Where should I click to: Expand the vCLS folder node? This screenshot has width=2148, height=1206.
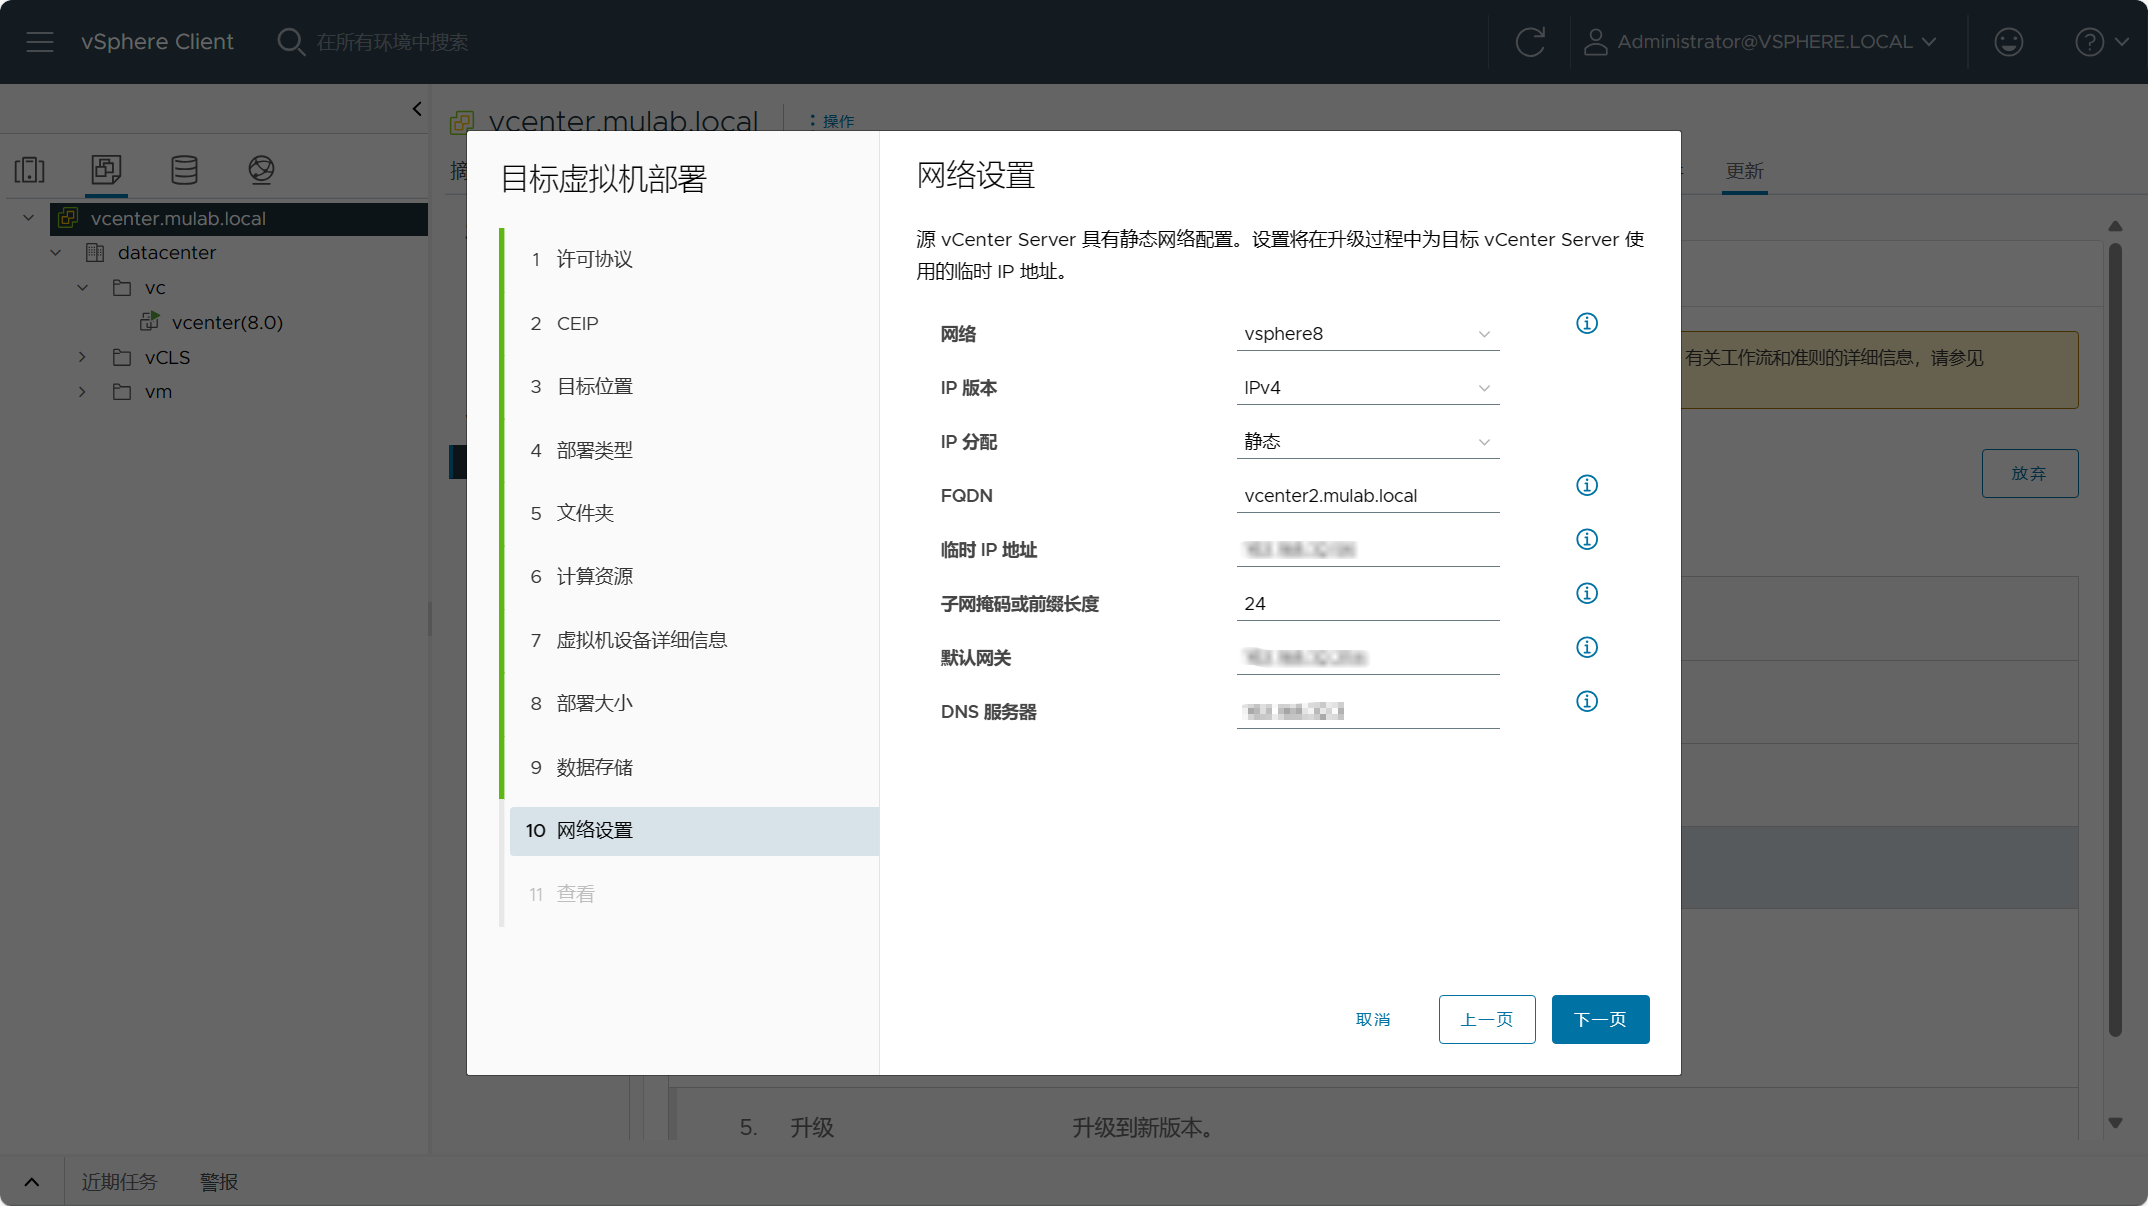click(x=83, y=357)
